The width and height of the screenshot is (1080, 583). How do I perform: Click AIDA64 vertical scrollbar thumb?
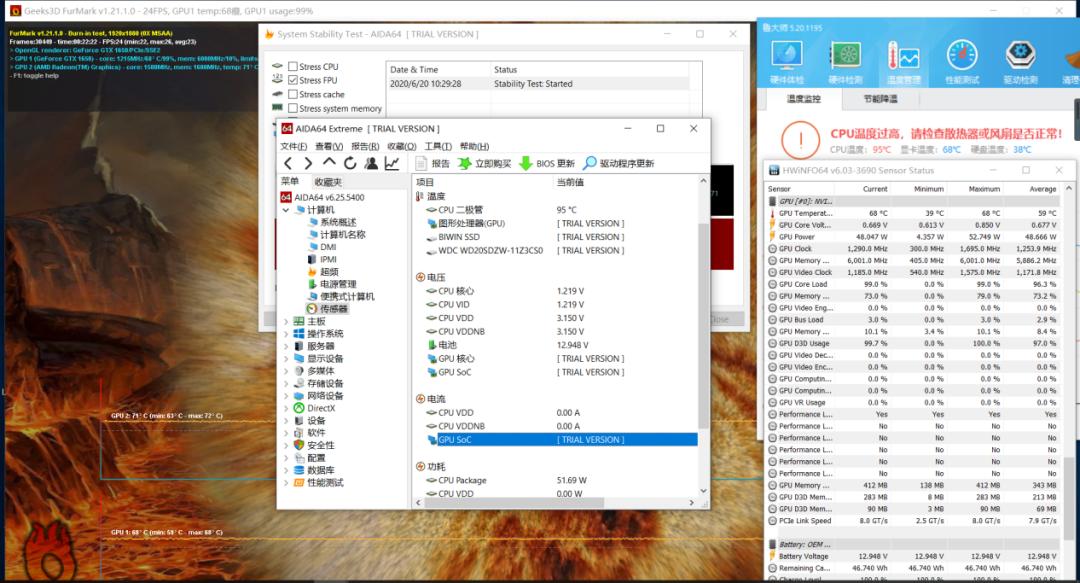point(703,325)
